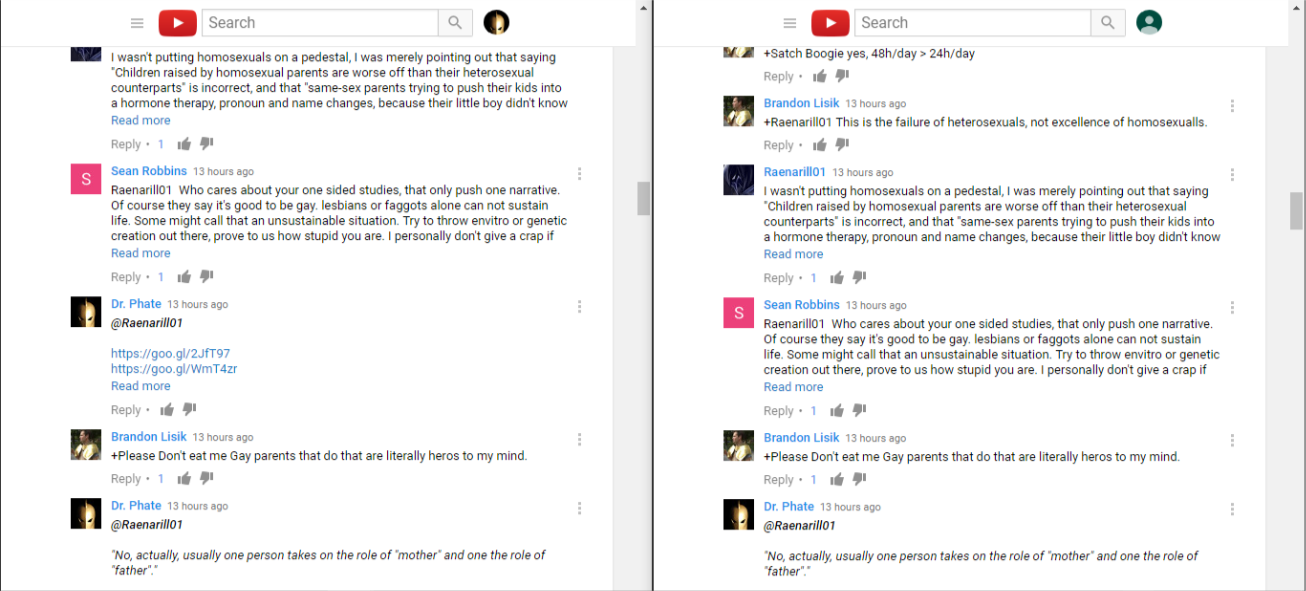Screen dimensions: 1306x591
Task: Expand Read more on Raenarill01's comment, left window
Action: (x=141, y=120)
